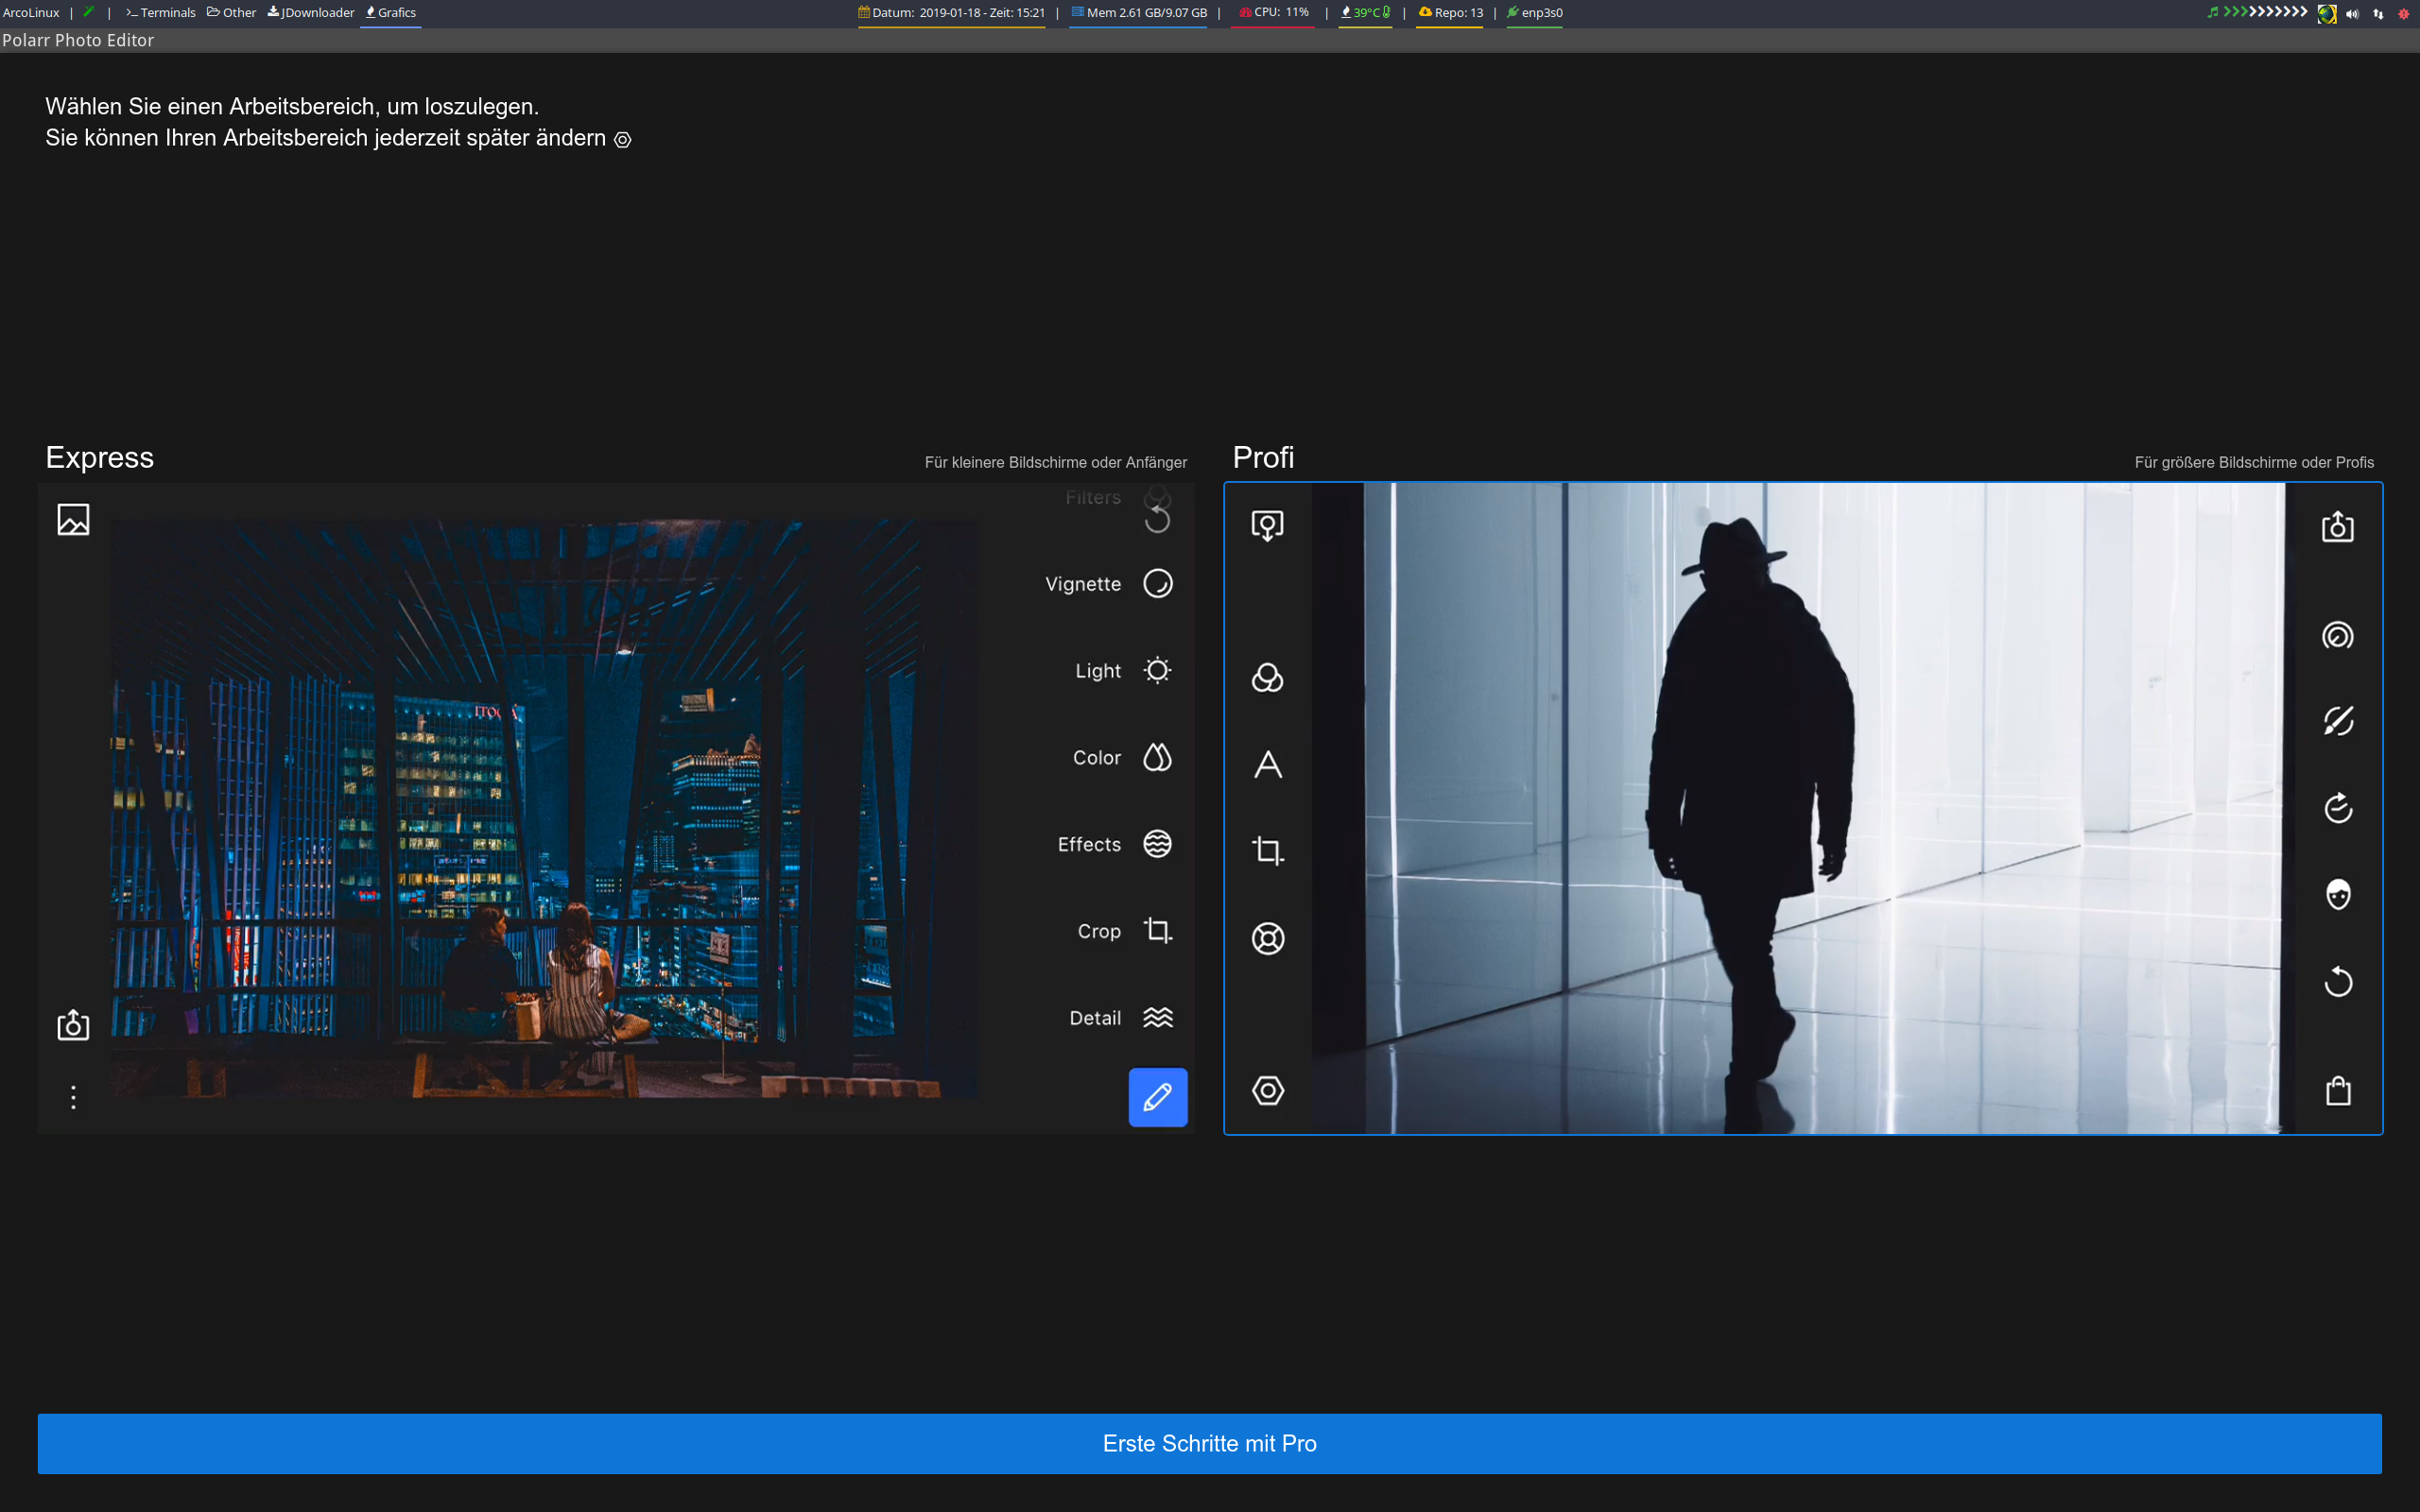Click the blue pencil edit icon
Screen dimensions: 2420x1512
(x=1157, y=1097)
